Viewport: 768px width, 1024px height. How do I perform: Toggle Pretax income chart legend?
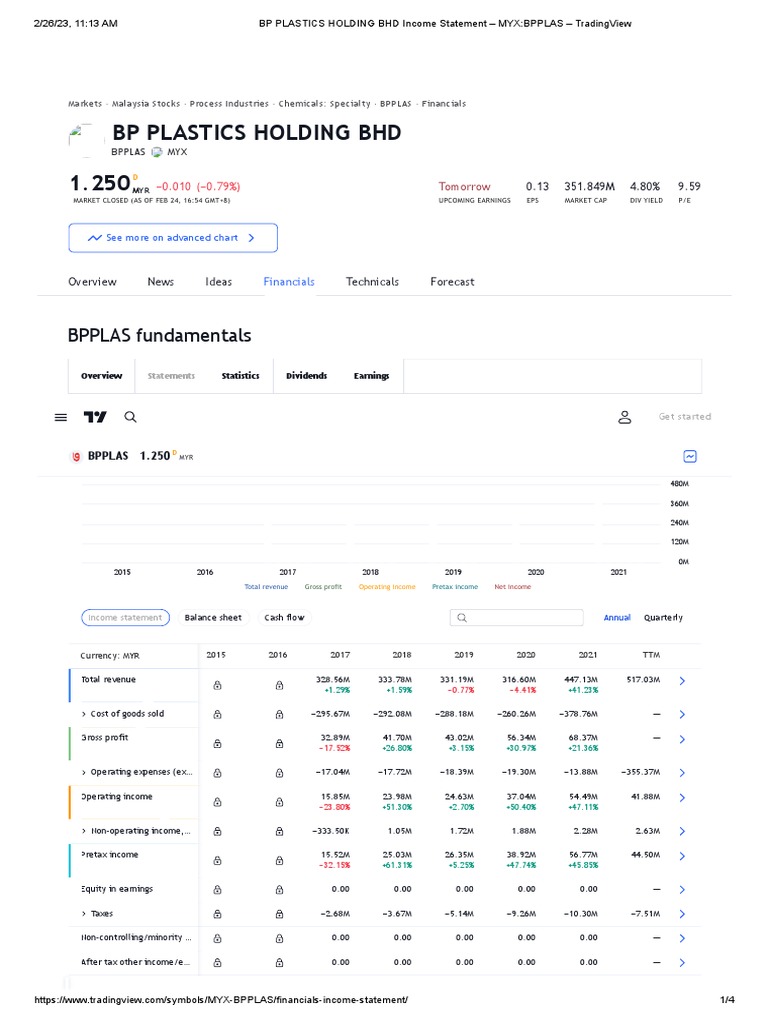(x=455, y=587)
